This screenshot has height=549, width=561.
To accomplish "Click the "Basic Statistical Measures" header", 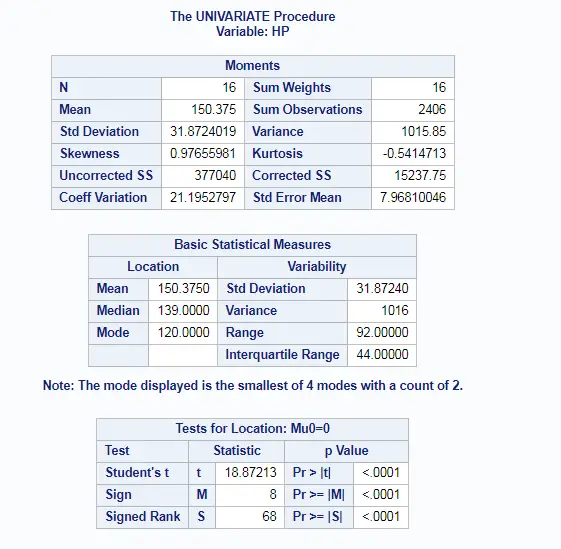I will click(x=253, y=245).
